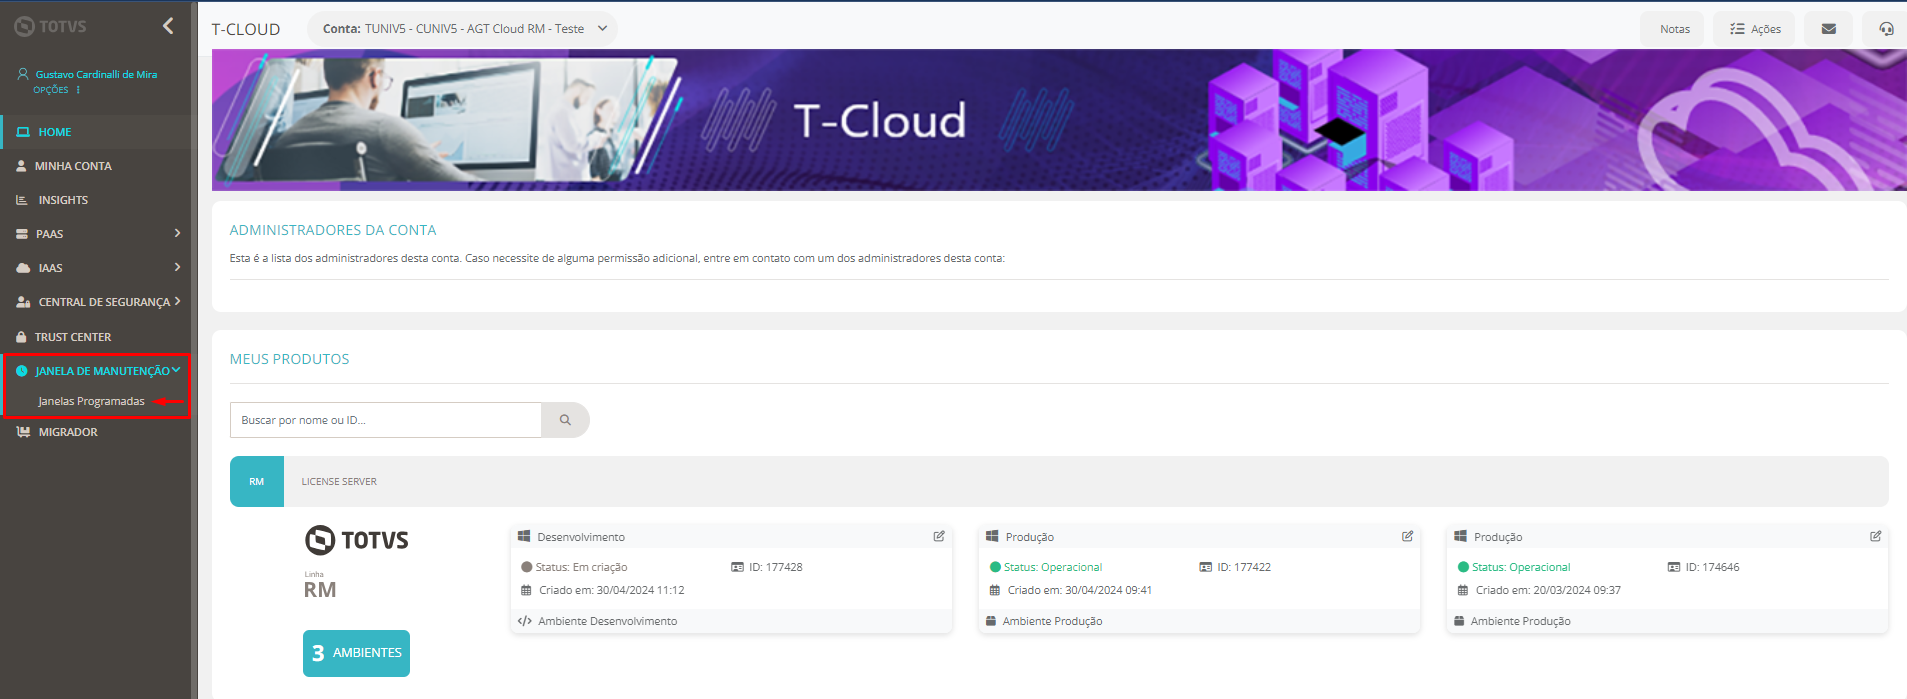Collapse the sidebar with the left chevron
1907x699 pixels.
(168, 26)
